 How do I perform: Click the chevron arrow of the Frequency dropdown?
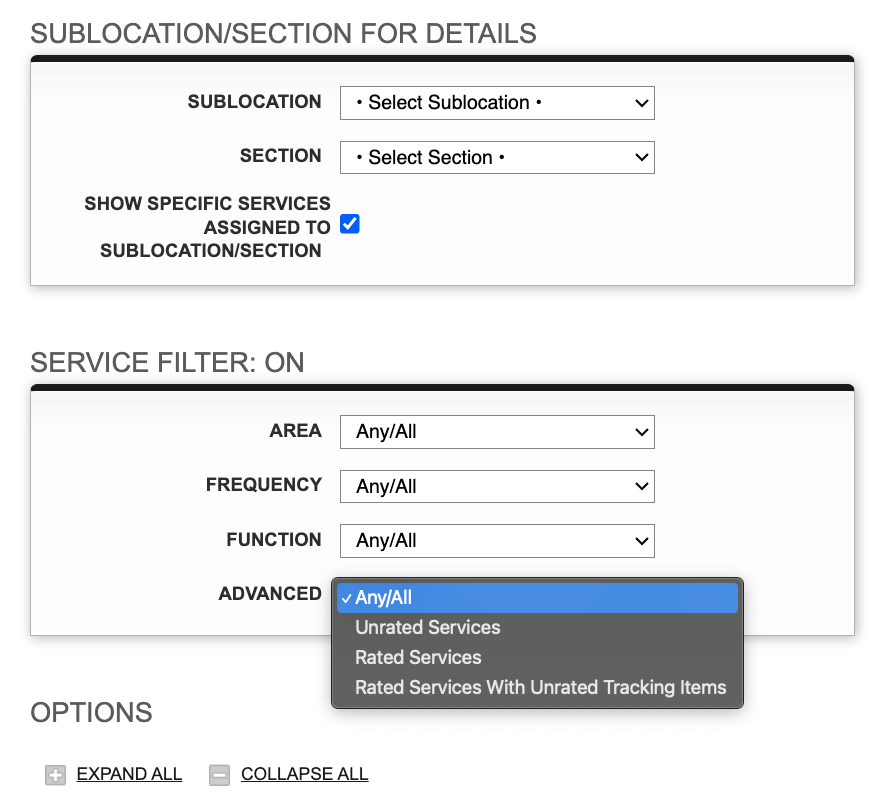coord(641,487)
